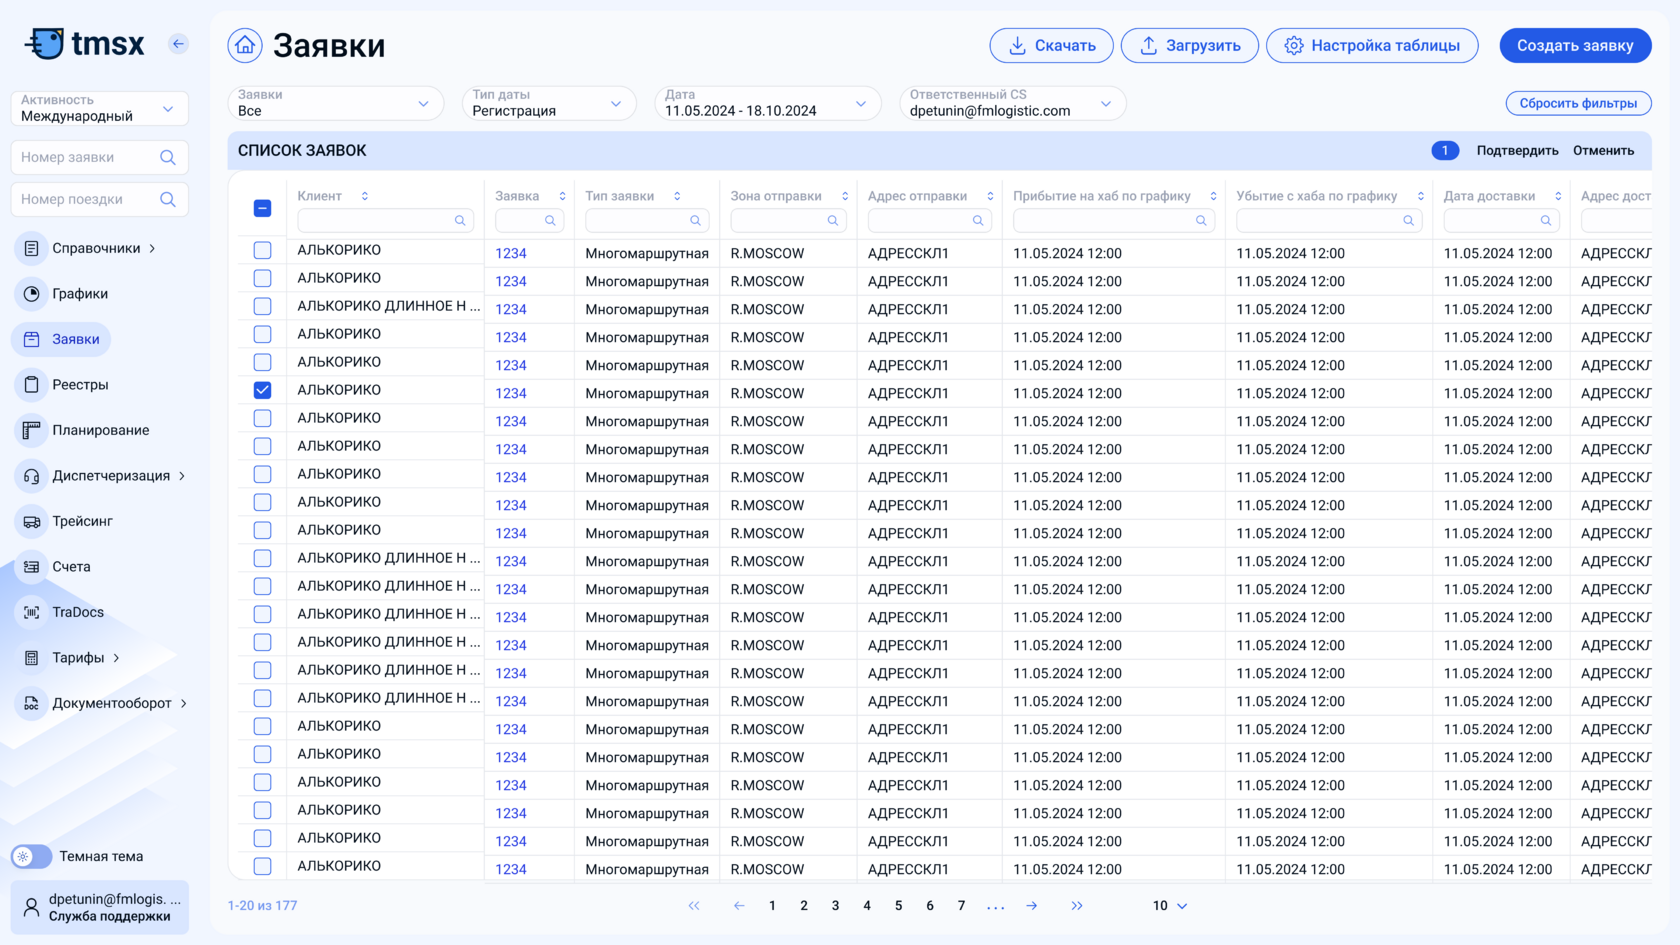Open Графики in the sidebar menu

pos(79,294)
